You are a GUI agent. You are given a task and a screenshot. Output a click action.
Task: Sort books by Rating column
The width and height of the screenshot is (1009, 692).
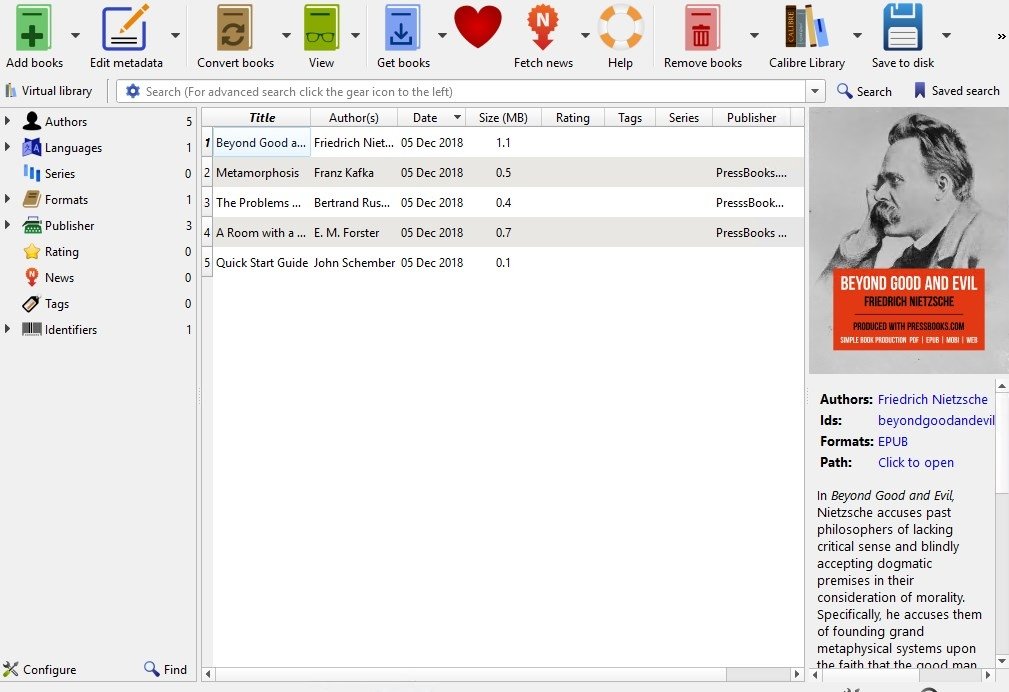point(573,118)
